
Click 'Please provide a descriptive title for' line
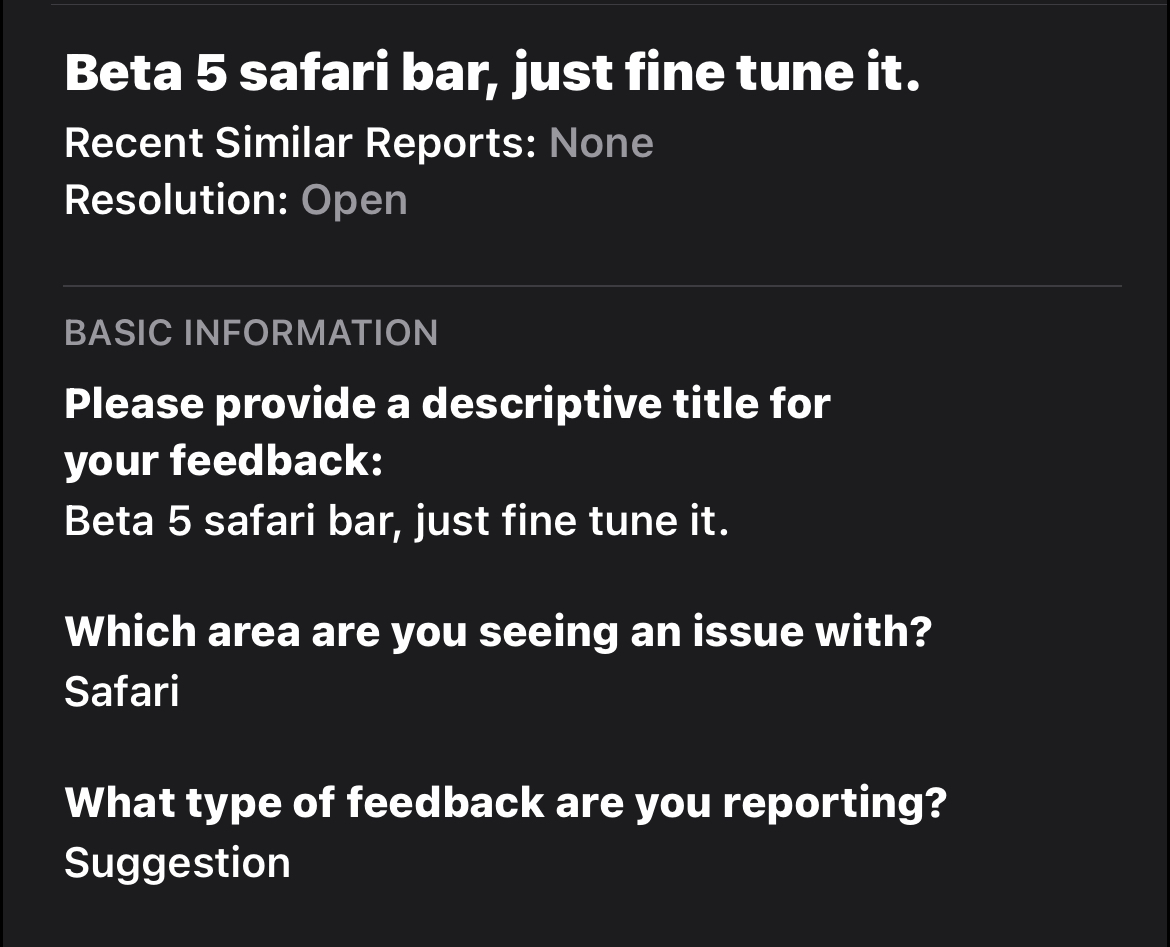pyautogui.click(x=448, y=405)
